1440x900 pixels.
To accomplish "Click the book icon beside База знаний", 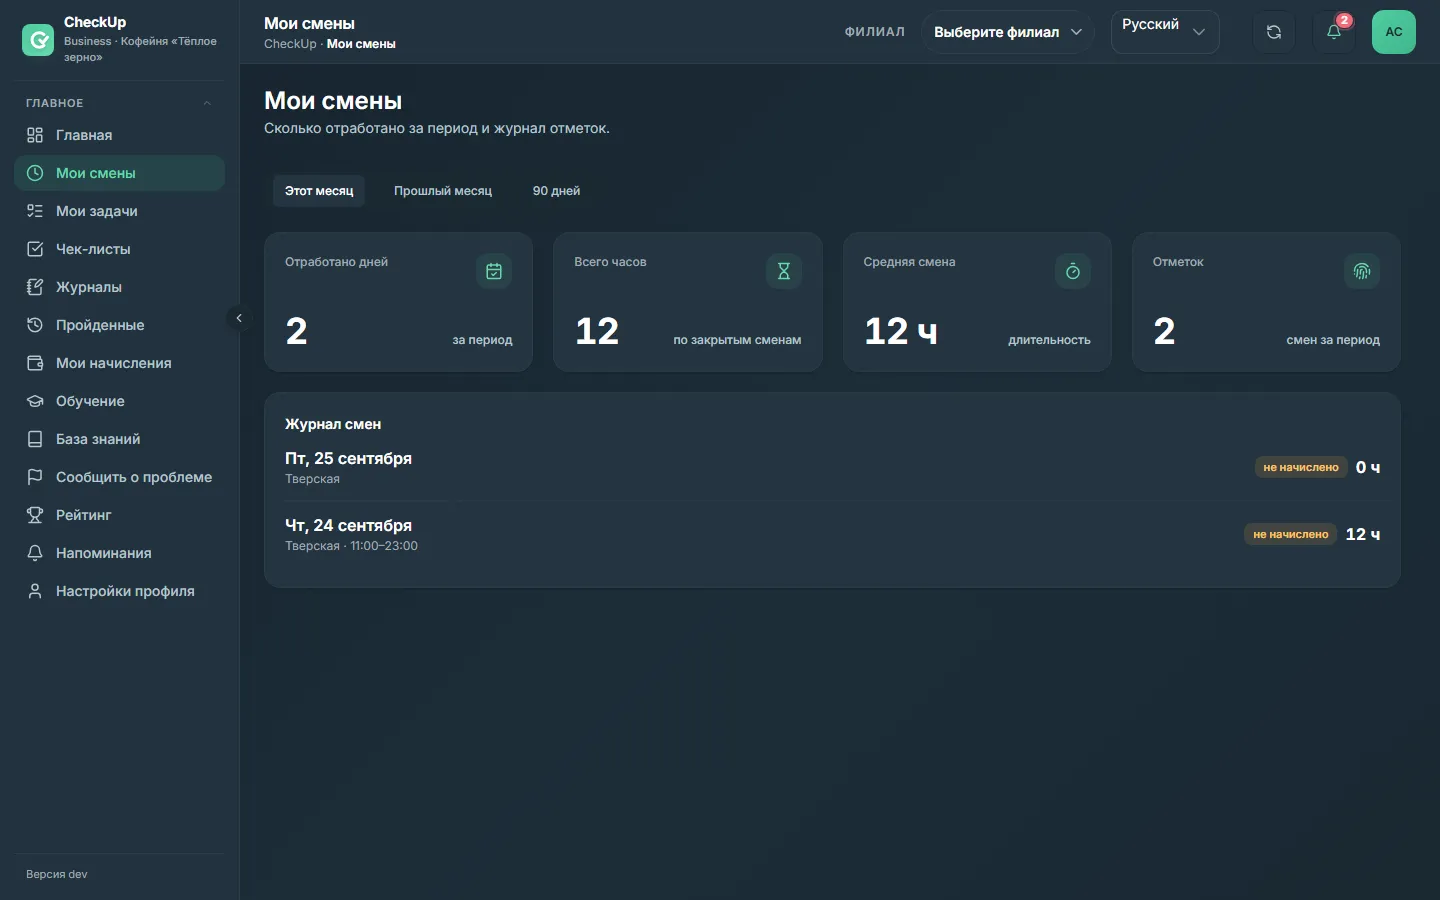I will (x=35, y=439).
